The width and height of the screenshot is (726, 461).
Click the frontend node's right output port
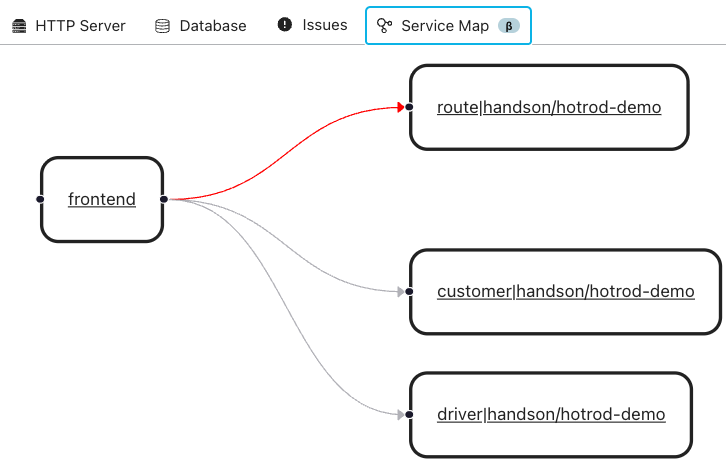pos(164,199)
